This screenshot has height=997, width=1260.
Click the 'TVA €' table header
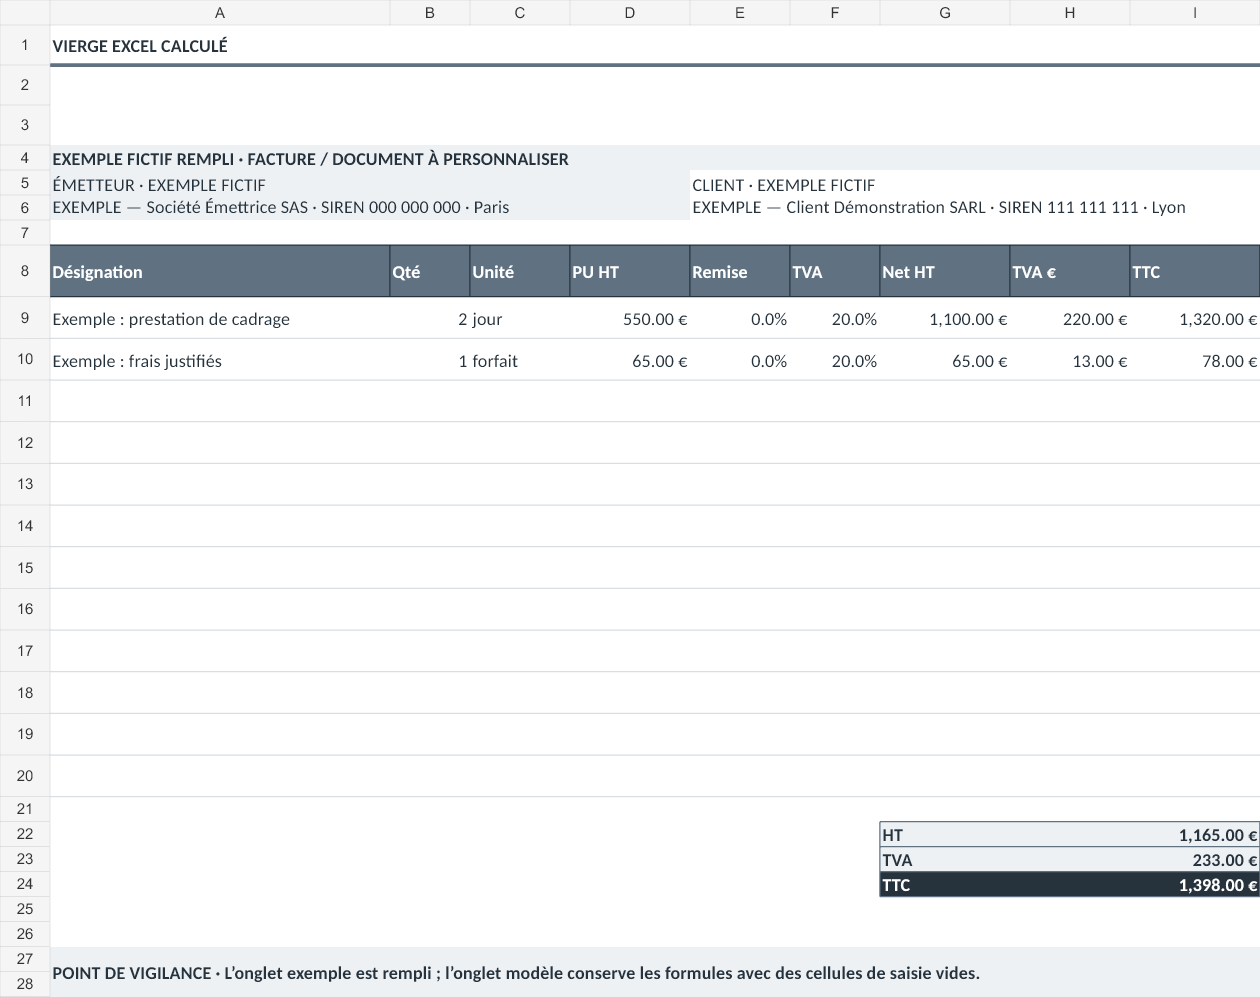click(x=1070, y=271)
